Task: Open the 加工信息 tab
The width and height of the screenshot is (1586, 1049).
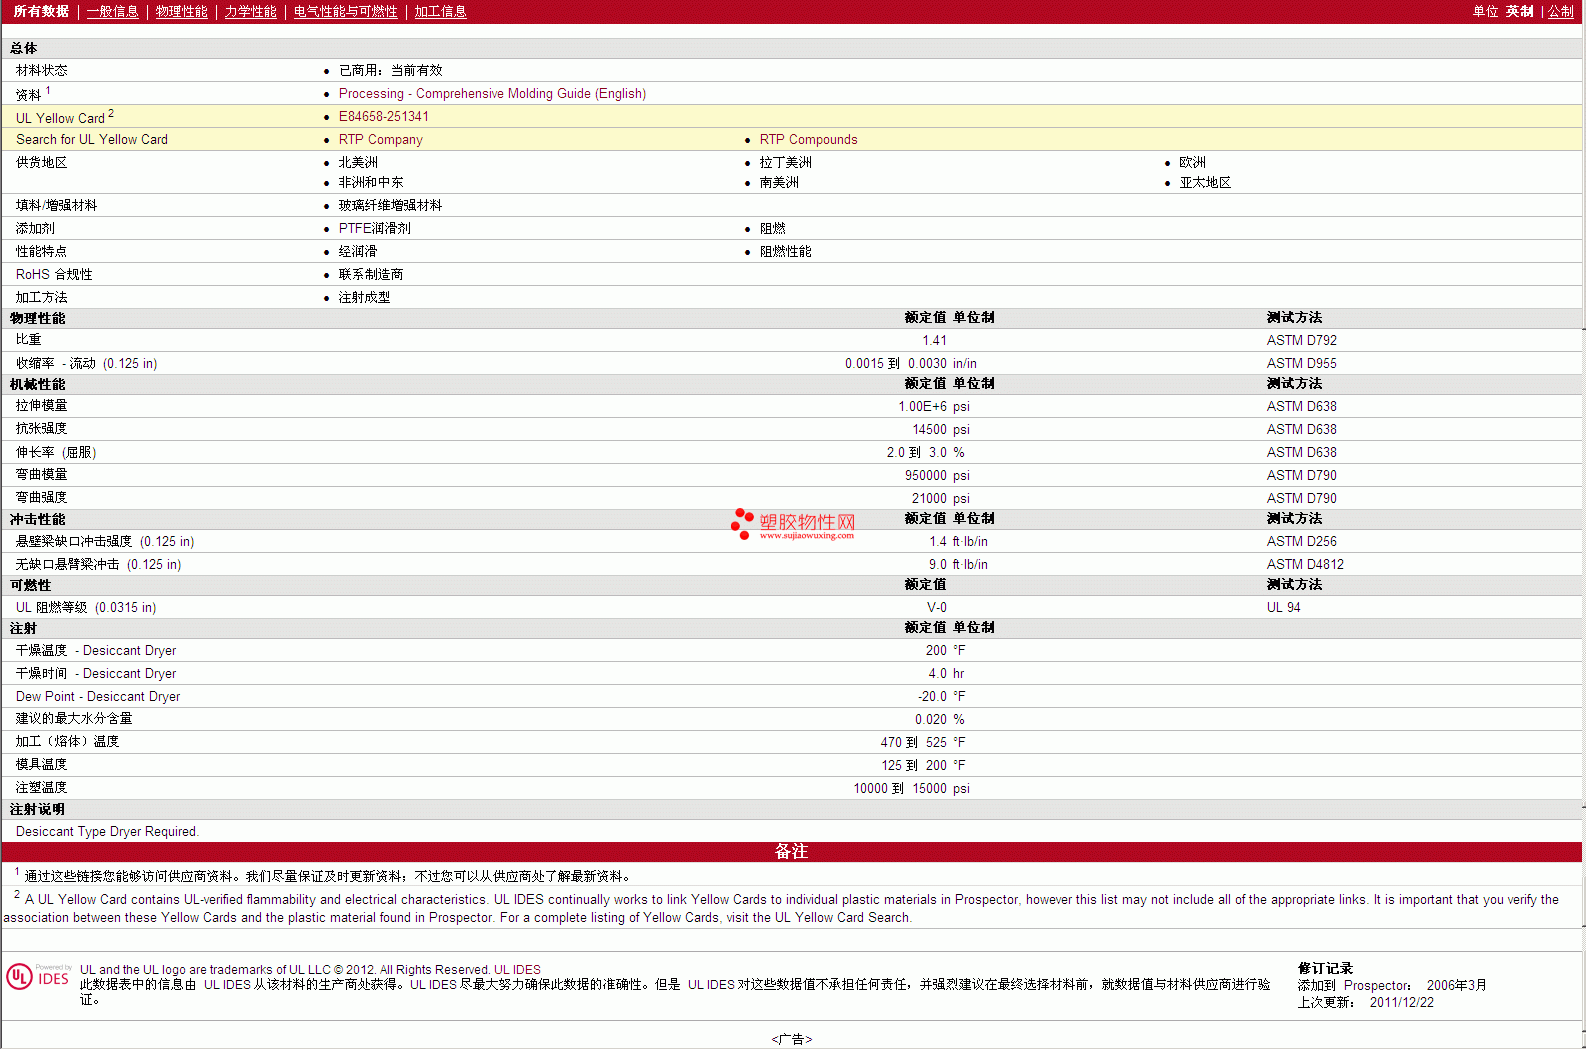Action: pos(441,11)
